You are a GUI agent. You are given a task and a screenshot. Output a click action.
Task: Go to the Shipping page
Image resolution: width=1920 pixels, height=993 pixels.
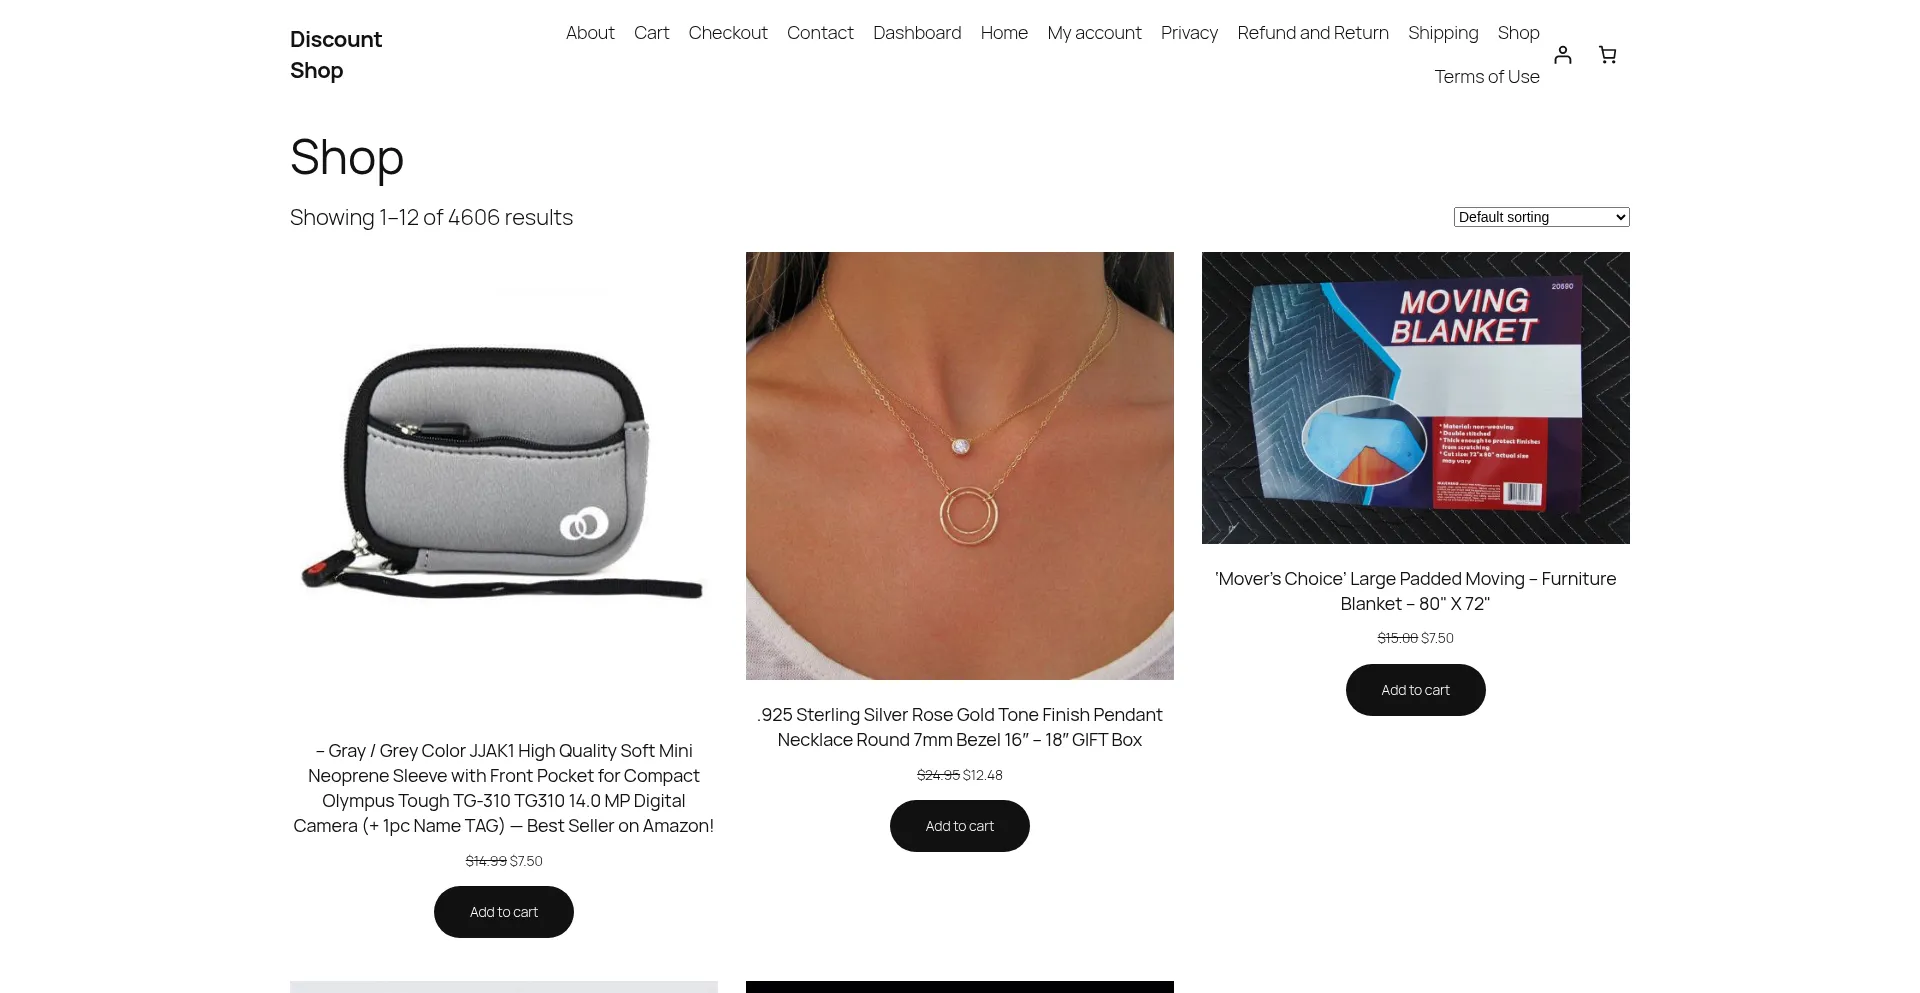point(1443,33)
